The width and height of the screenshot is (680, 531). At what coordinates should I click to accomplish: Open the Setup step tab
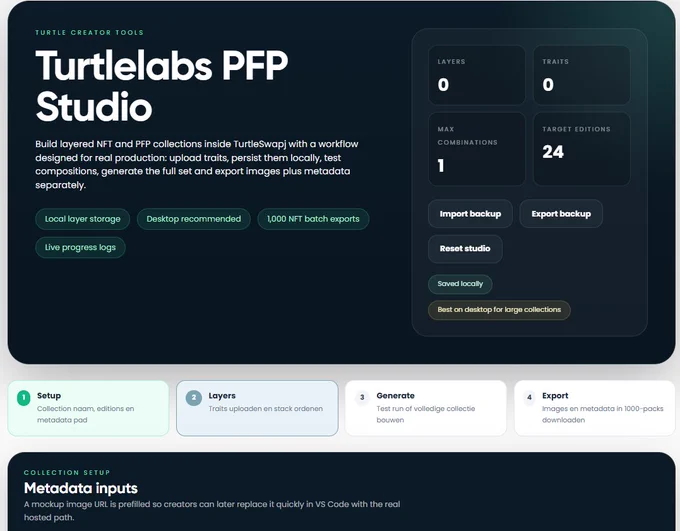point(88,408)
